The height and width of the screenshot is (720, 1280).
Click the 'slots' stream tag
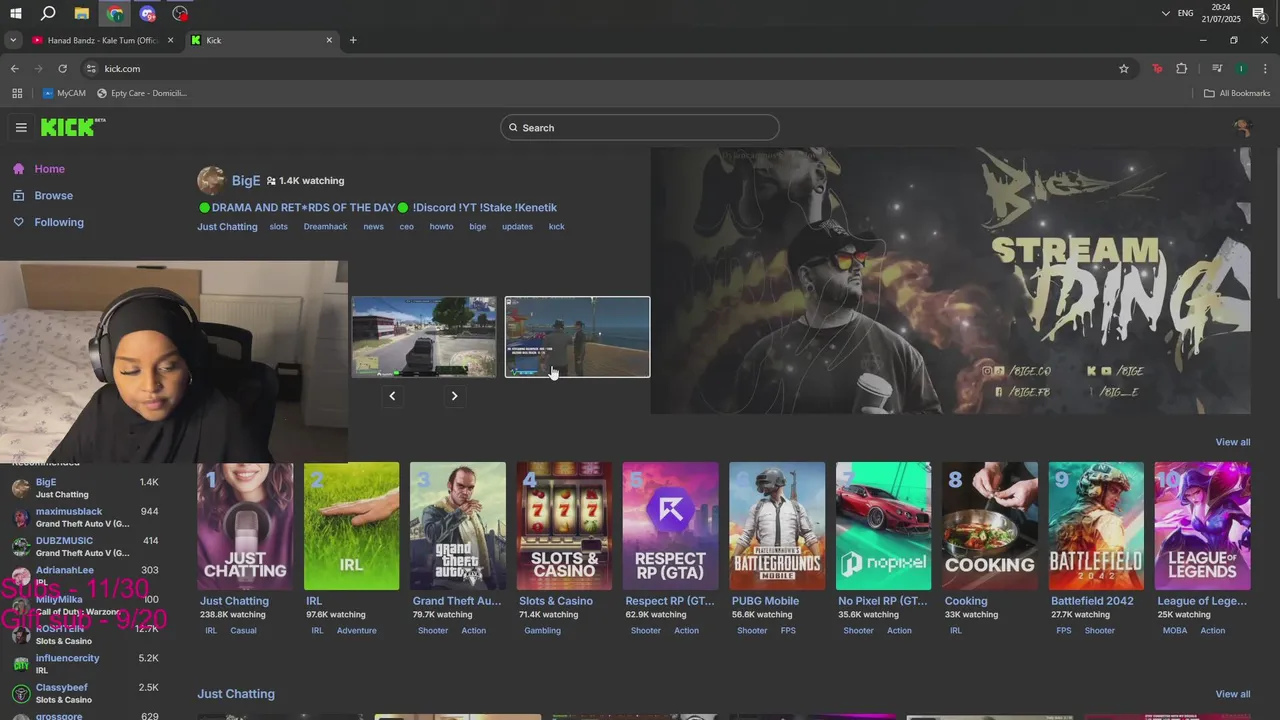click(x=279, y=227)
